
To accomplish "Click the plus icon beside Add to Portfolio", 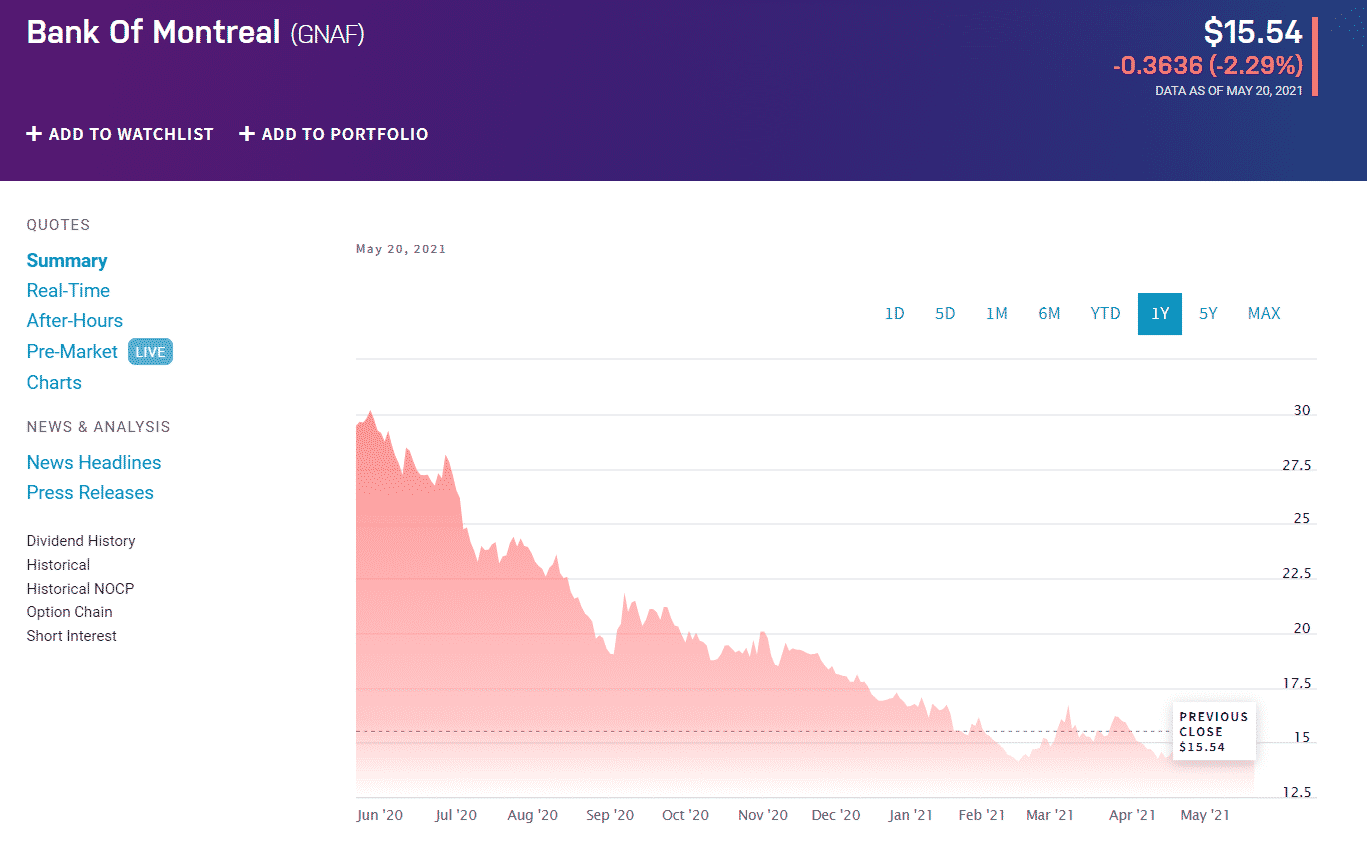I will 247,134.
